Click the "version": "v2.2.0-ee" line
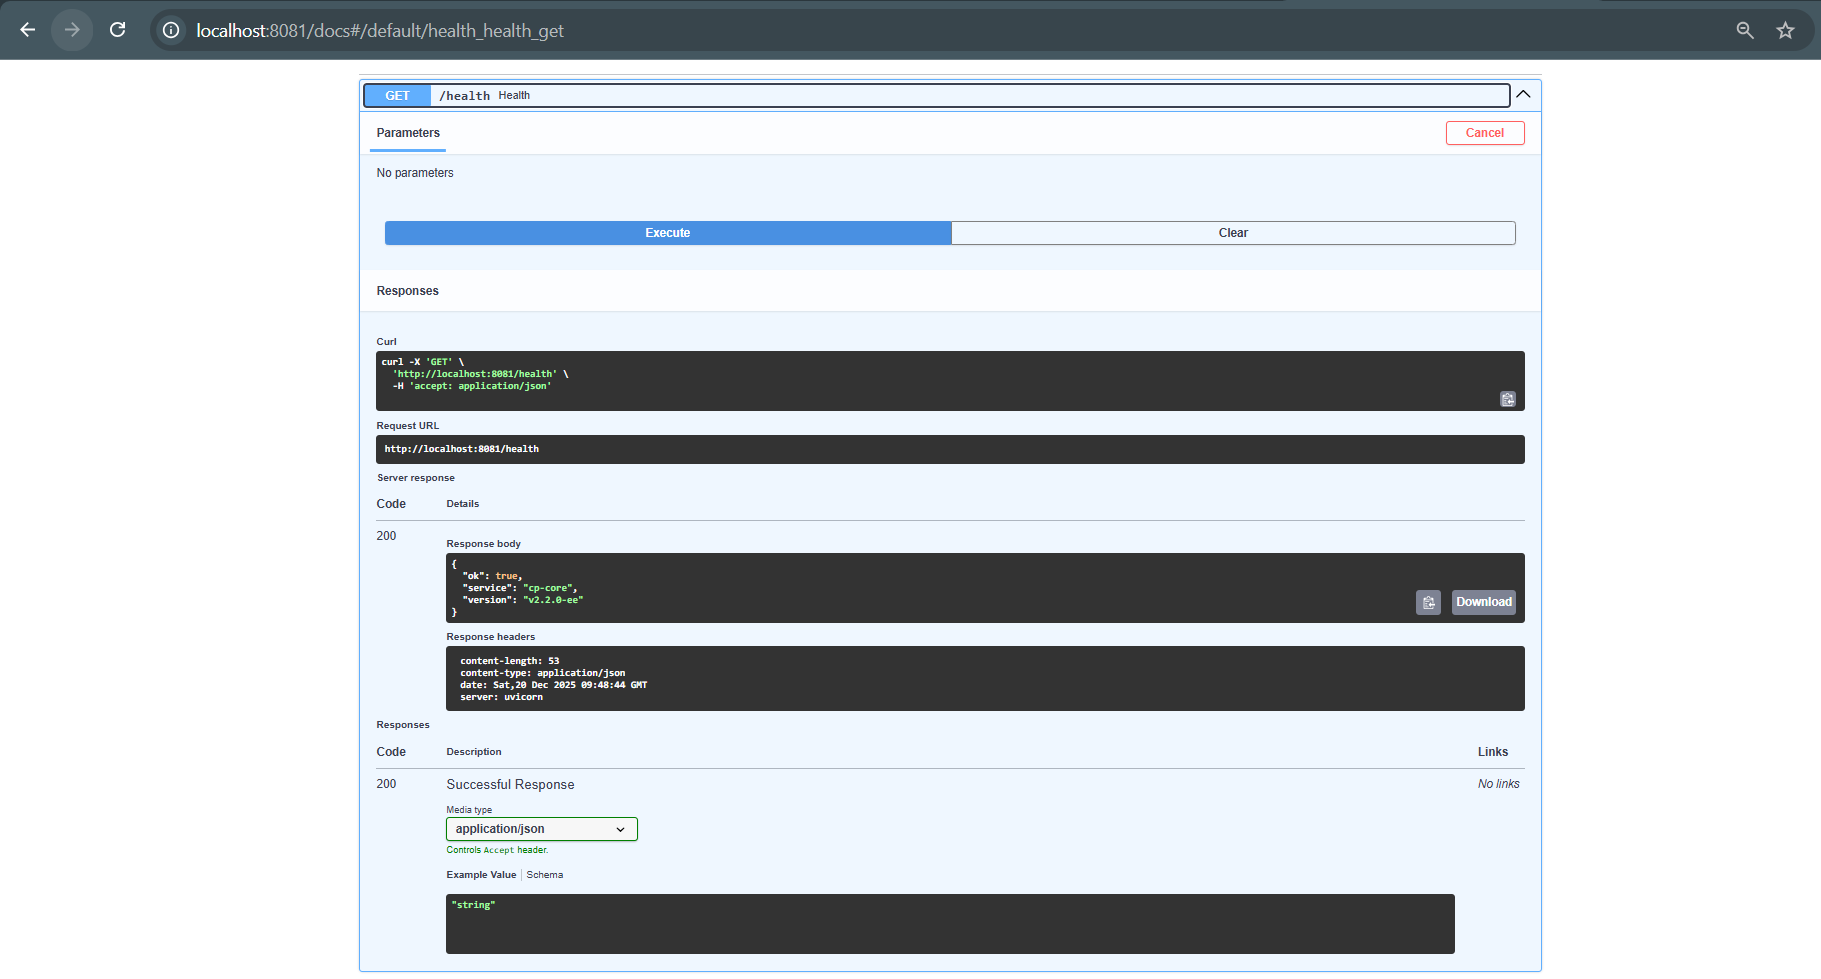The height and width of the screenshot is (979, 1821). point(523,600)
